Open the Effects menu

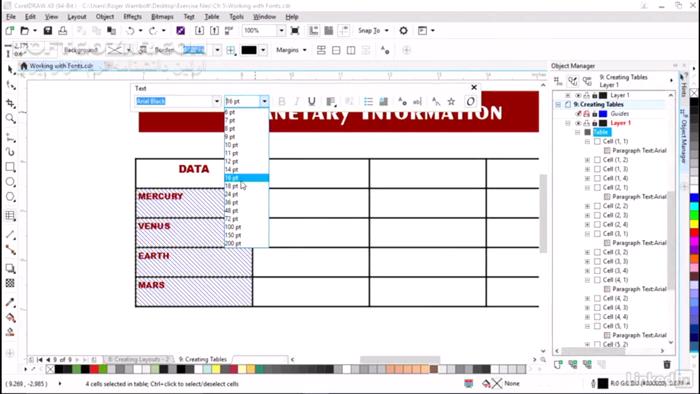pos(133,17)
